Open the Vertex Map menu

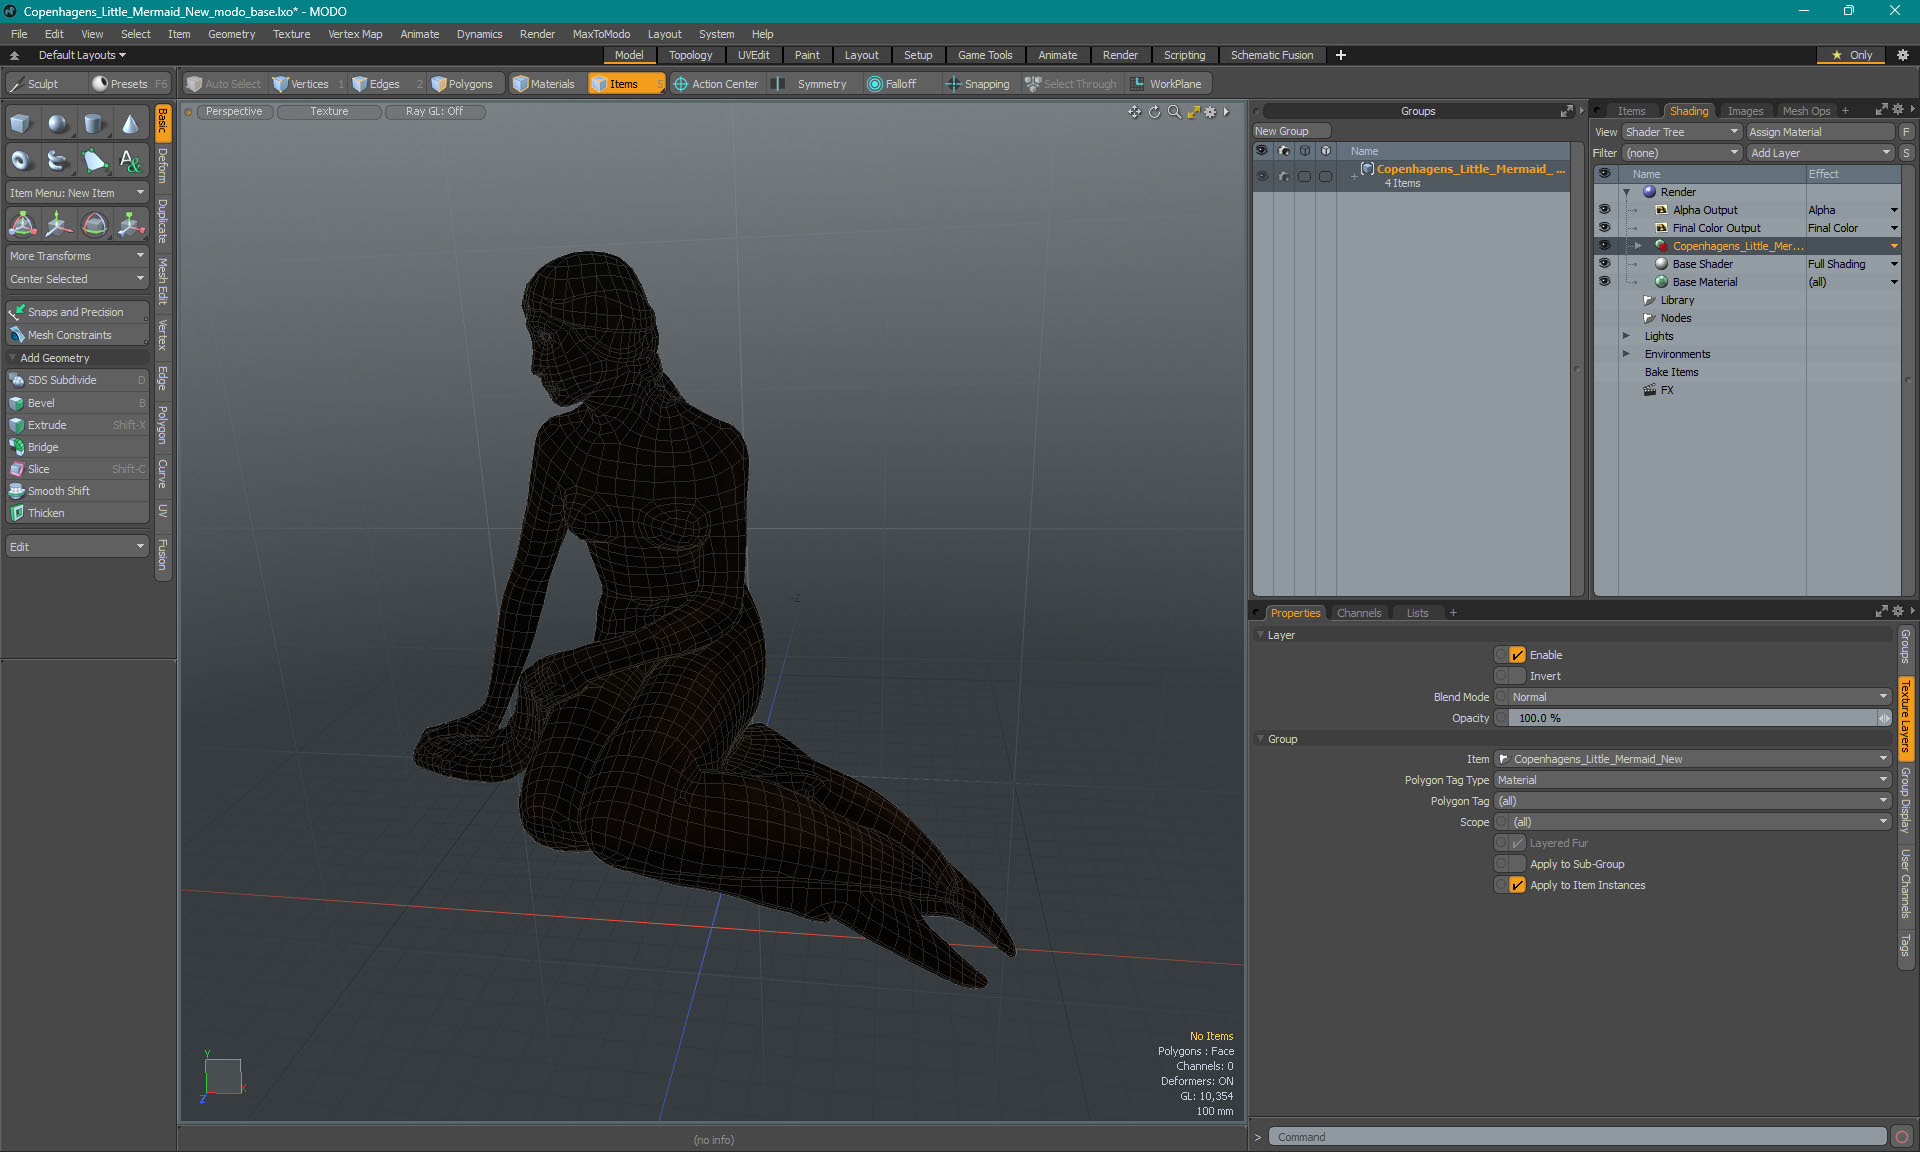[x=355, y=34]
